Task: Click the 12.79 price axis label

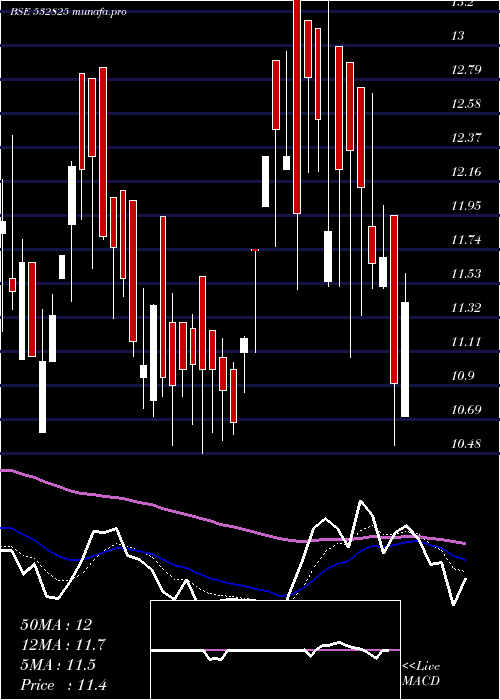Action: (x=466, y=69)
